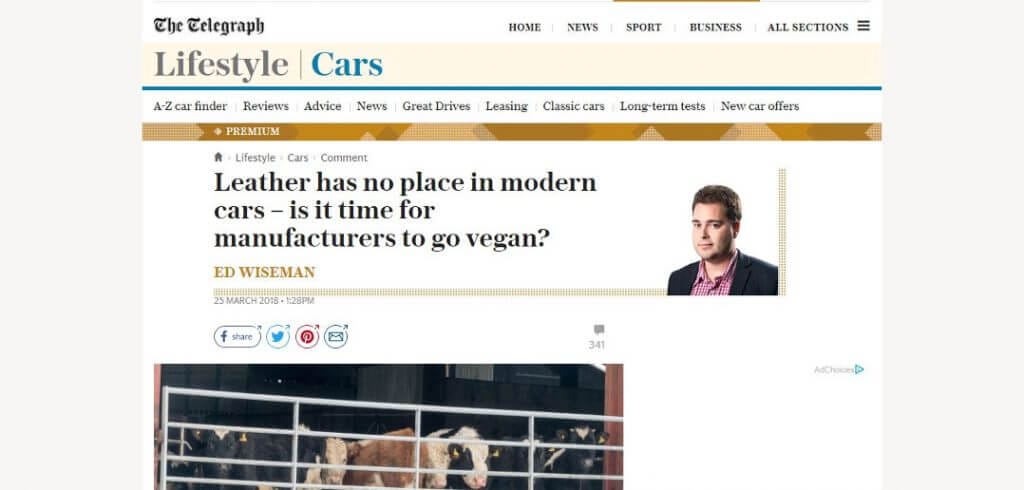Go home via breadcrumb house icon
Viewport: 1024px width, 490px height.
pyautogui.click(x=218, y=157)
